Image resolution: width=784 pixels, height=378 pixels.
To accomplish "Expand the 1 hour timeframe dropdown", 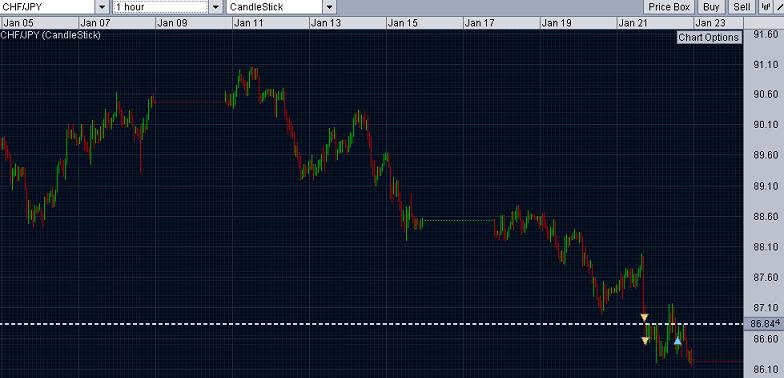I will [216, 7].
